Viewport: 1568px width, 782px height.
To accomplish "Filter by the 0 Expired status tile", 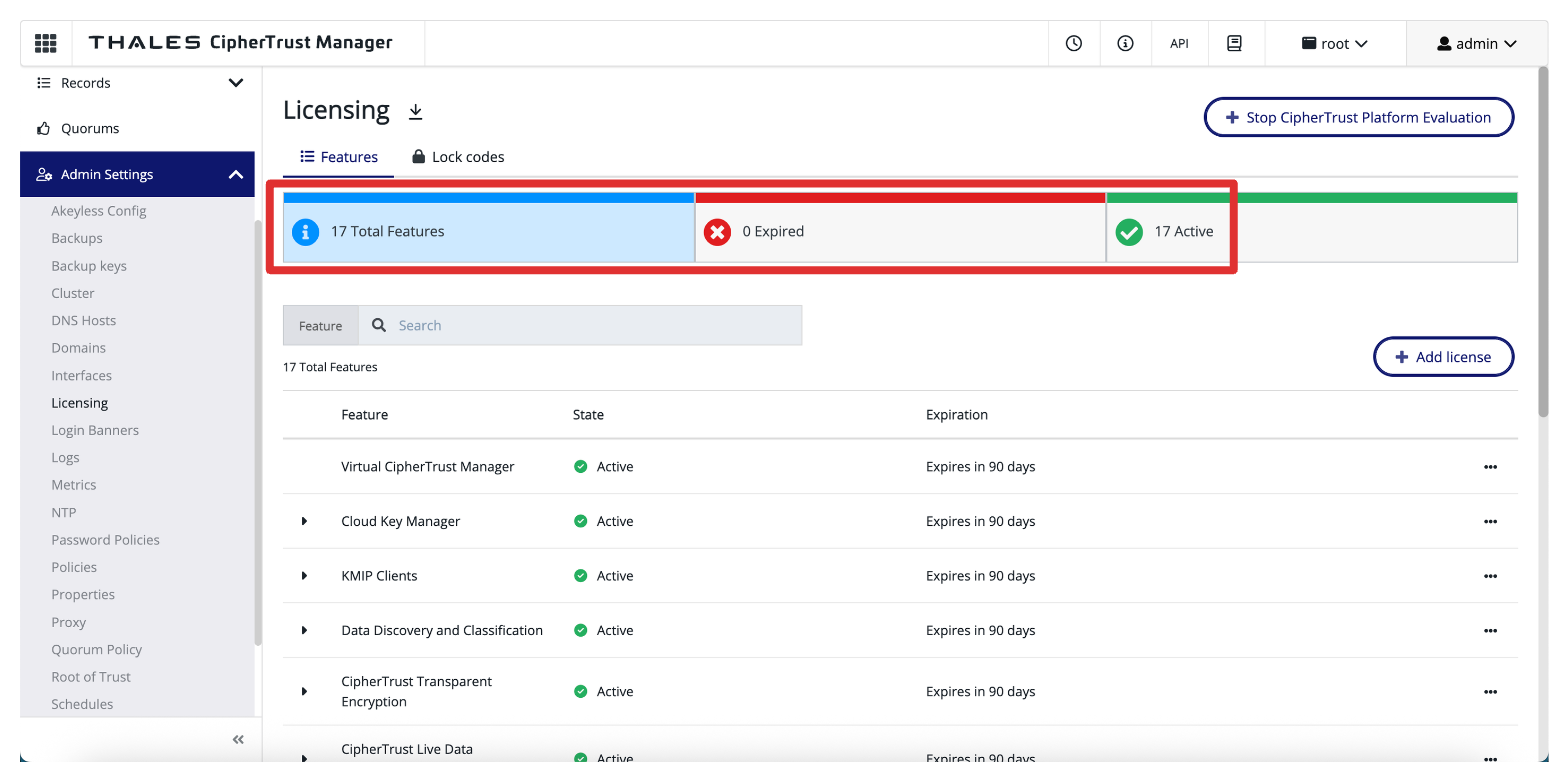I will (900, 232).
